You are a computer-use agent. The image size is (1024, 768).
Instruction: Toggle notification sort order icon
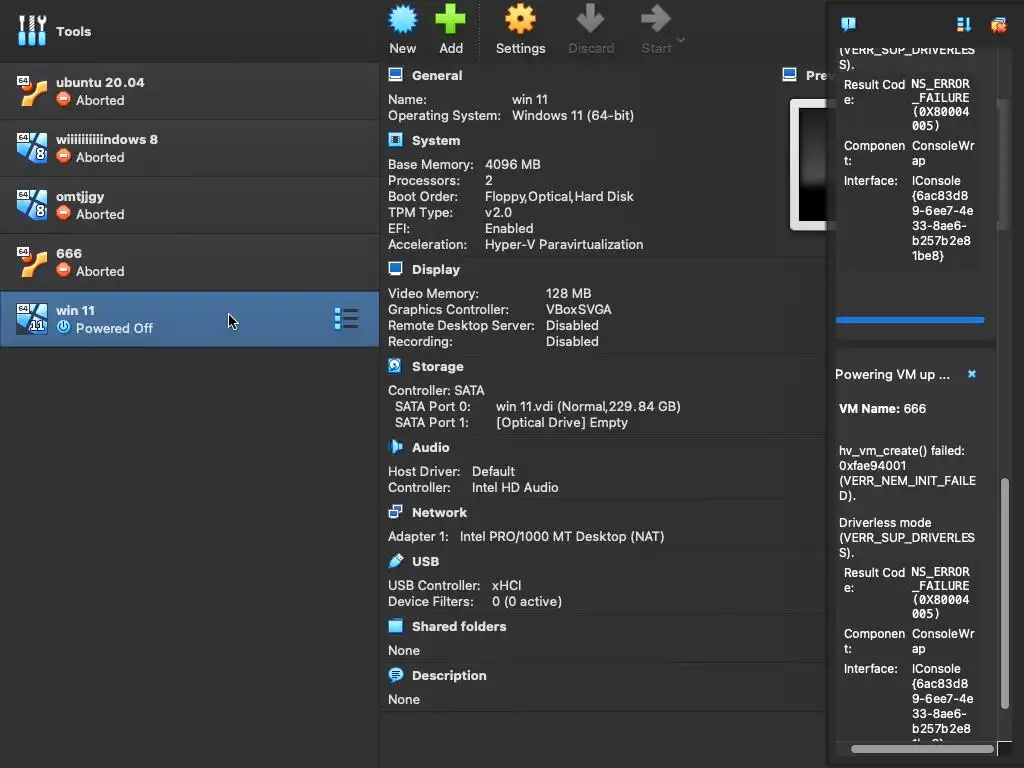click(963, 25)
